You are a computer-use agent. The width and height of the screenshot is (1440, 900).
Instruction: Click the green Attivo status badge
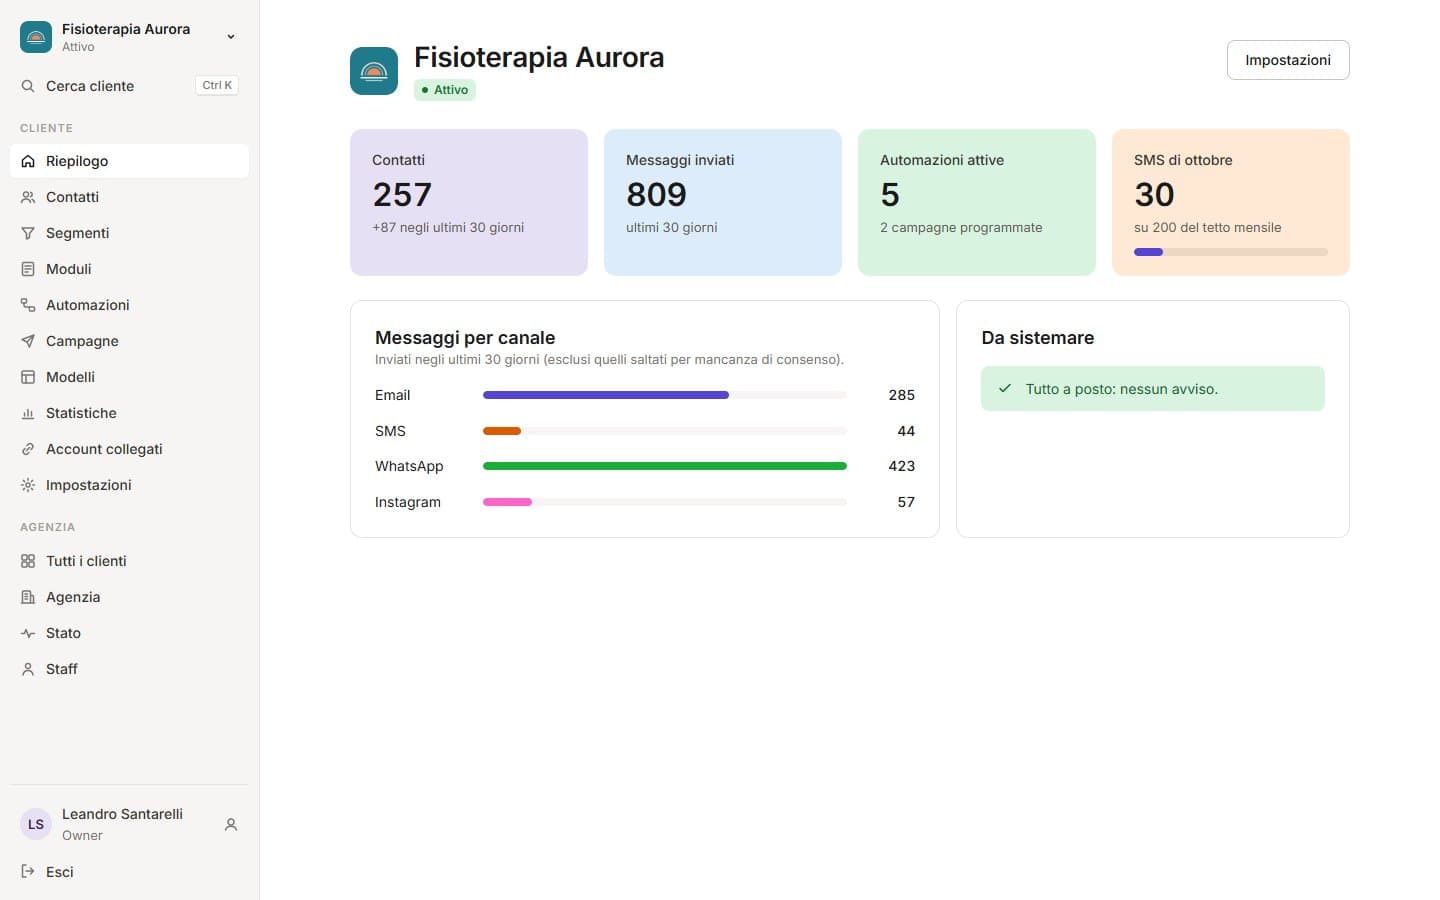point(445,90)
